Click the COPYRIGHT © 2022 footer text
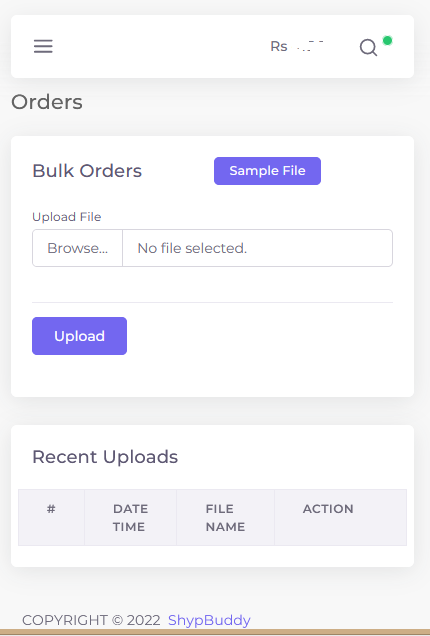This screenshot has height=636, width=430. [91, 620]
